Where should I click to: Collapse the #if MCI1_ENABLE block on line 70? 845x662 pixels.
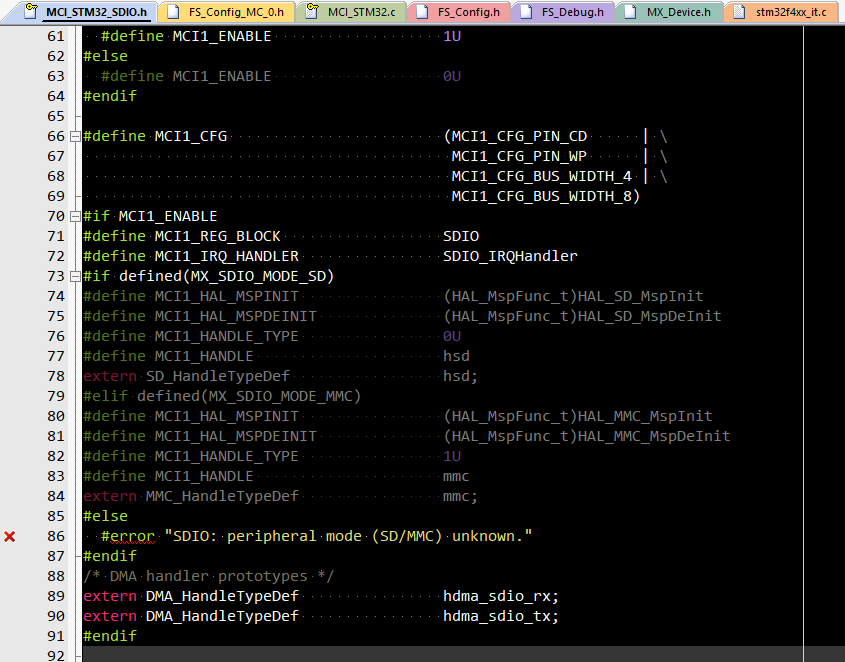coord(75,217)
